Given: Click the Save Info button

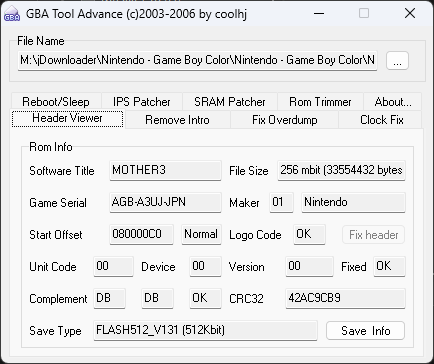Looking at the screenshot, I should click(x=365, y=331).
